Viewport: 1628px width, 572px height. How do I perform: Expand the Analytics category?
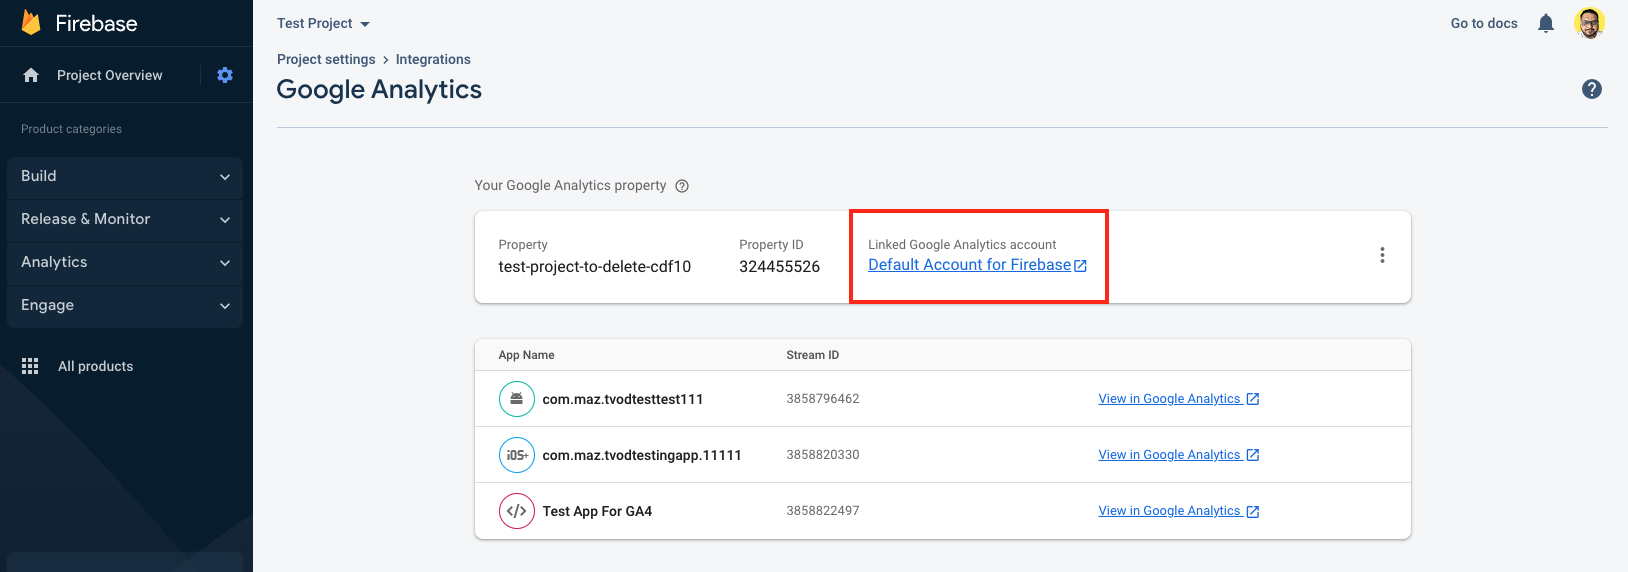[x=125, y=262]
